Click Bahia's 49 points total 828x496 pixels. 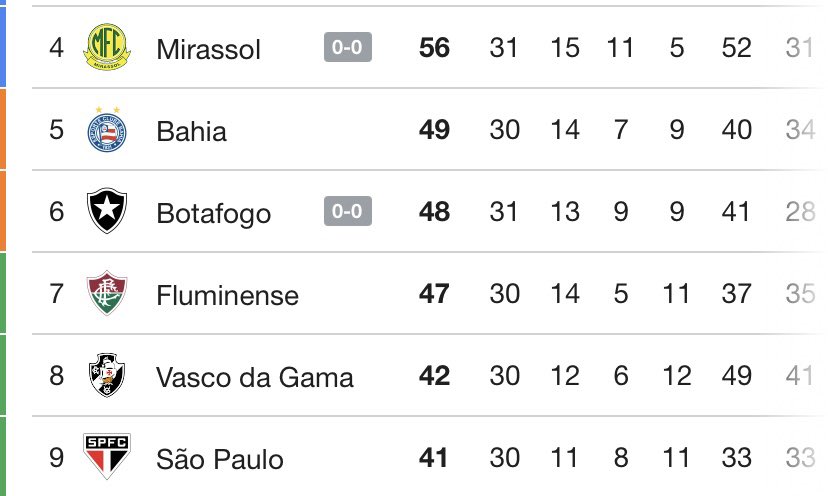point(435,130)
